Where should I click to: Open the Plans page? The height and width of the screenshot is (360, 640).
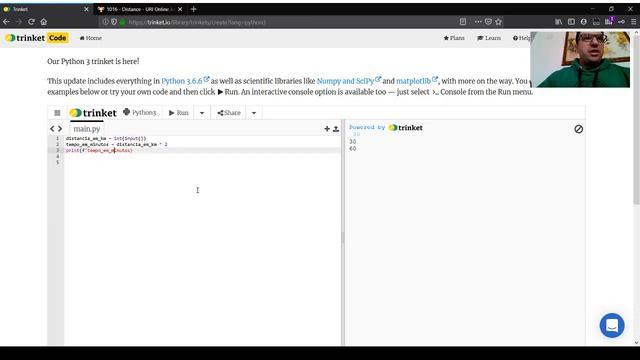pos(454,38)
